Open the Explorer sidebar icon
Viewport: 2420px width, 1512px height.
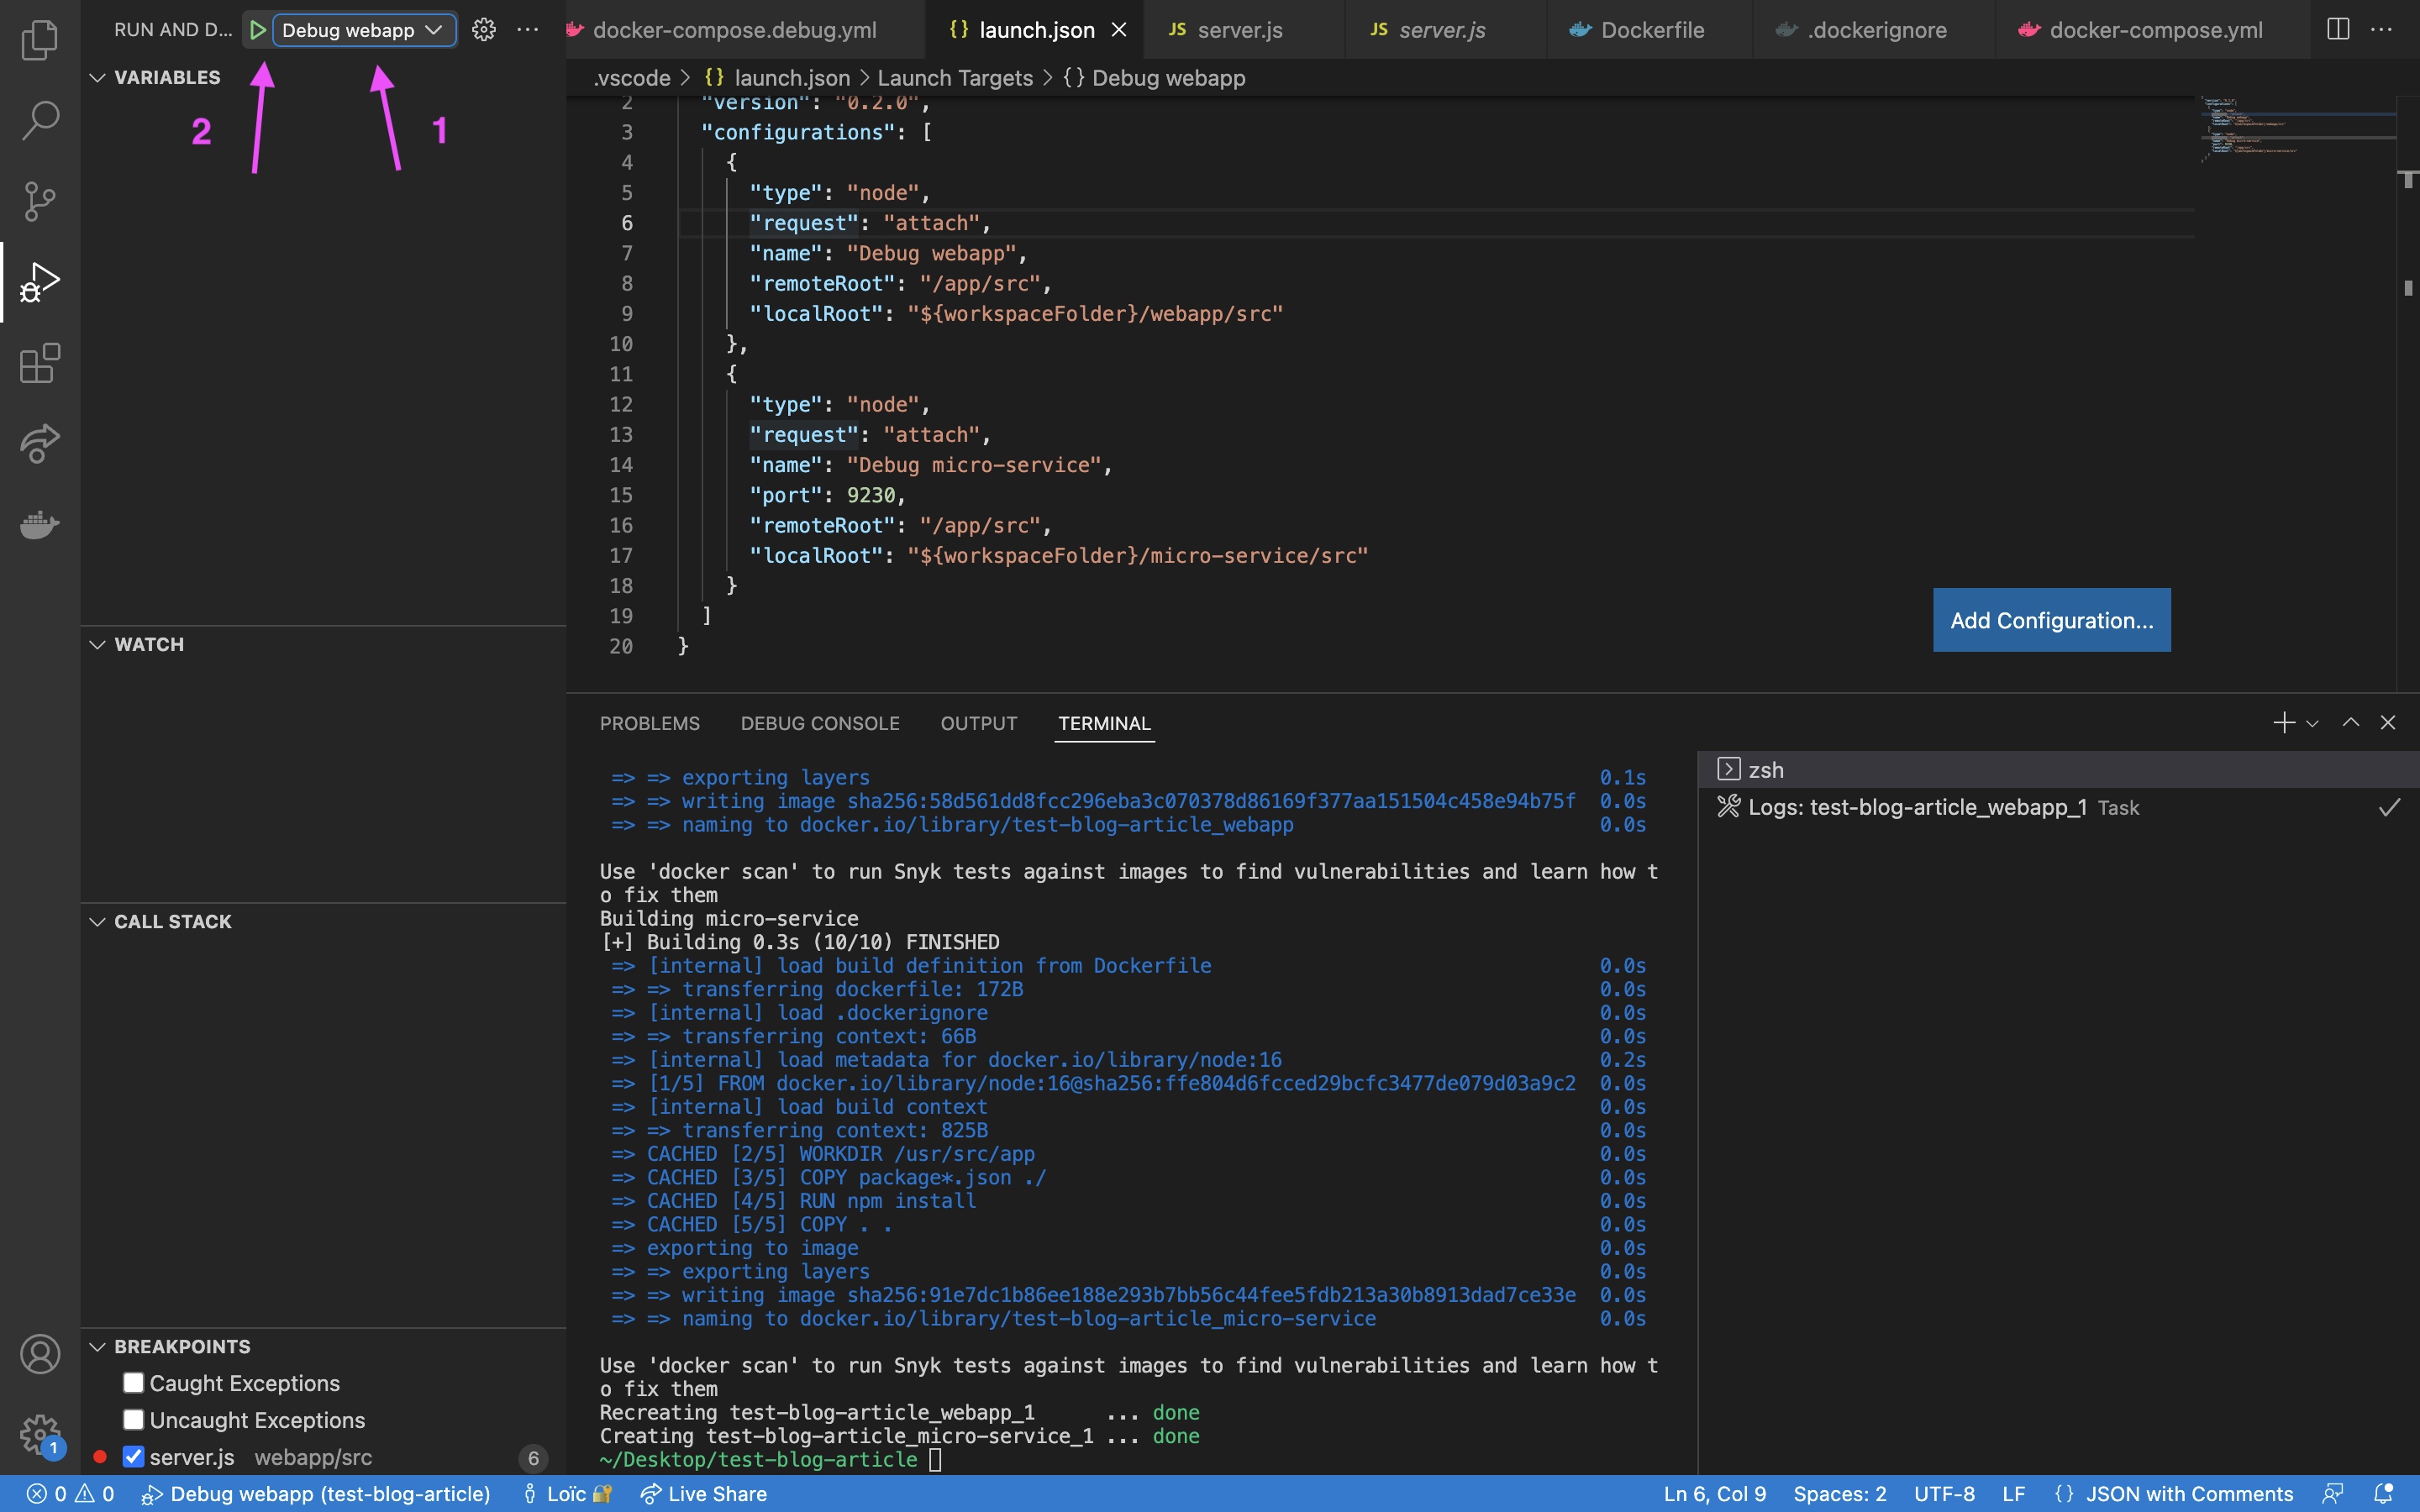pos(39,39)
